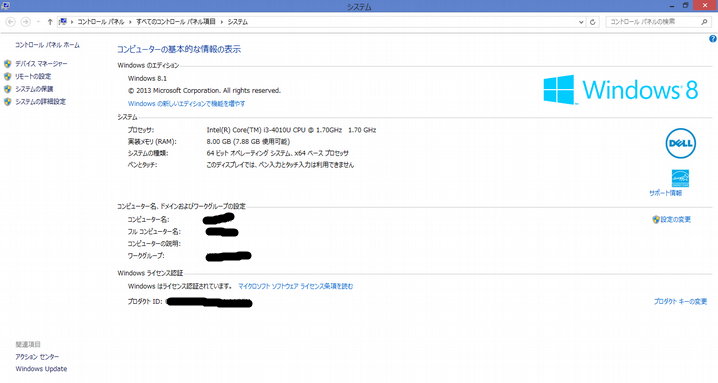This screenshot has width=718, height=383.
Task: Click the 64 ビット オペレーティング システム value
Action: coord(277,153)
